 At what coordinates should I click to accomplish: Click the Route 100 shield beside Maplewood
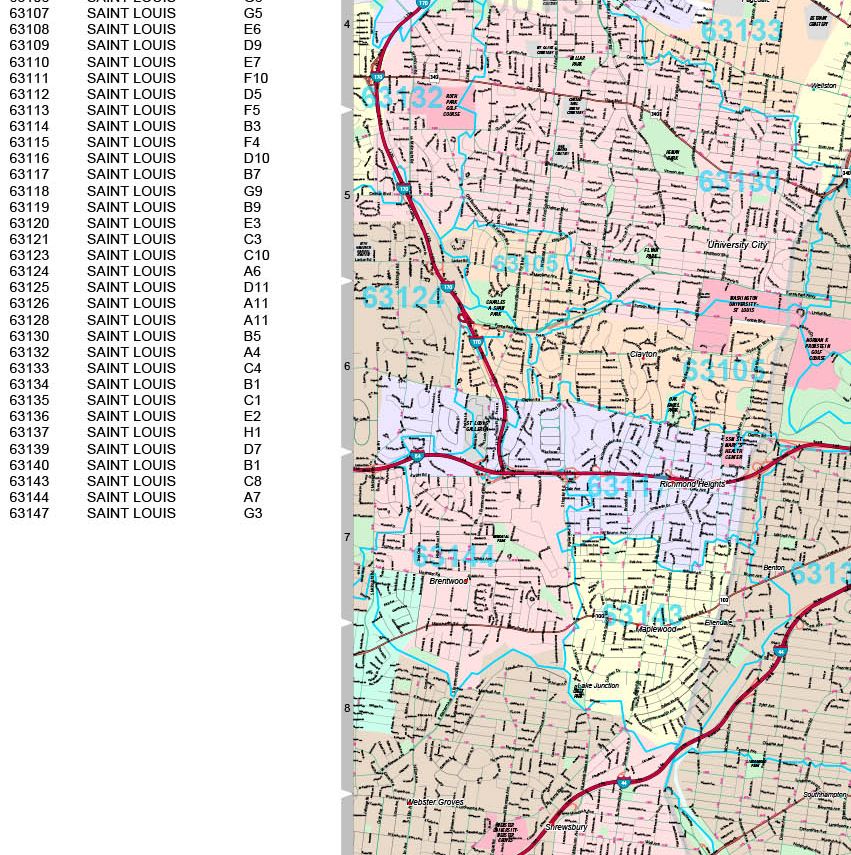click(x=600, y=616)
